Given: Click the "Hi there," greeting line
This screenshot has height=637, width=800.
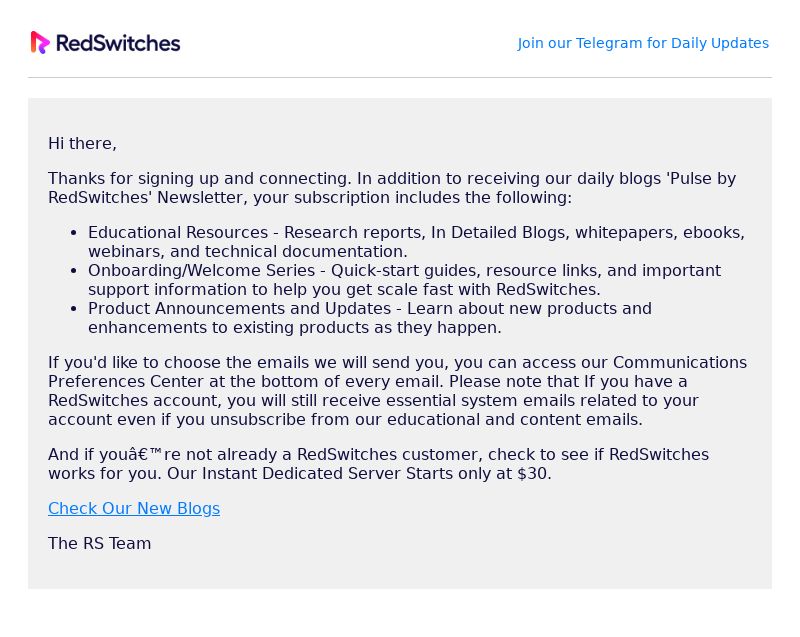Looking at the screenshot, I should [82, 143].
